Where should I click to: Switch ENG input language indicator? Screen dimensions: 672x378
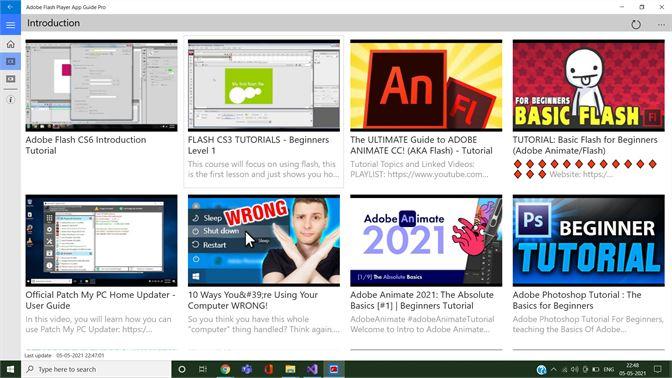[609, 369]
